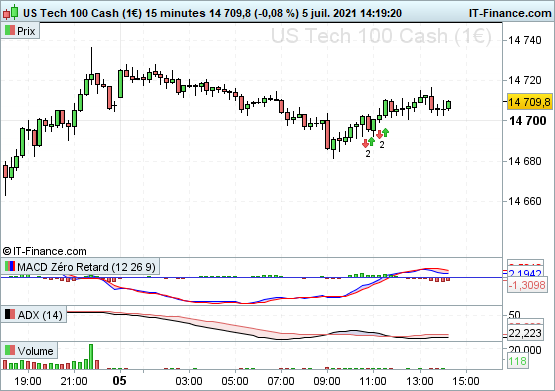The image size is (555, 391).
Task: Click the MACD indicator color icon
Action: point(10,266)
